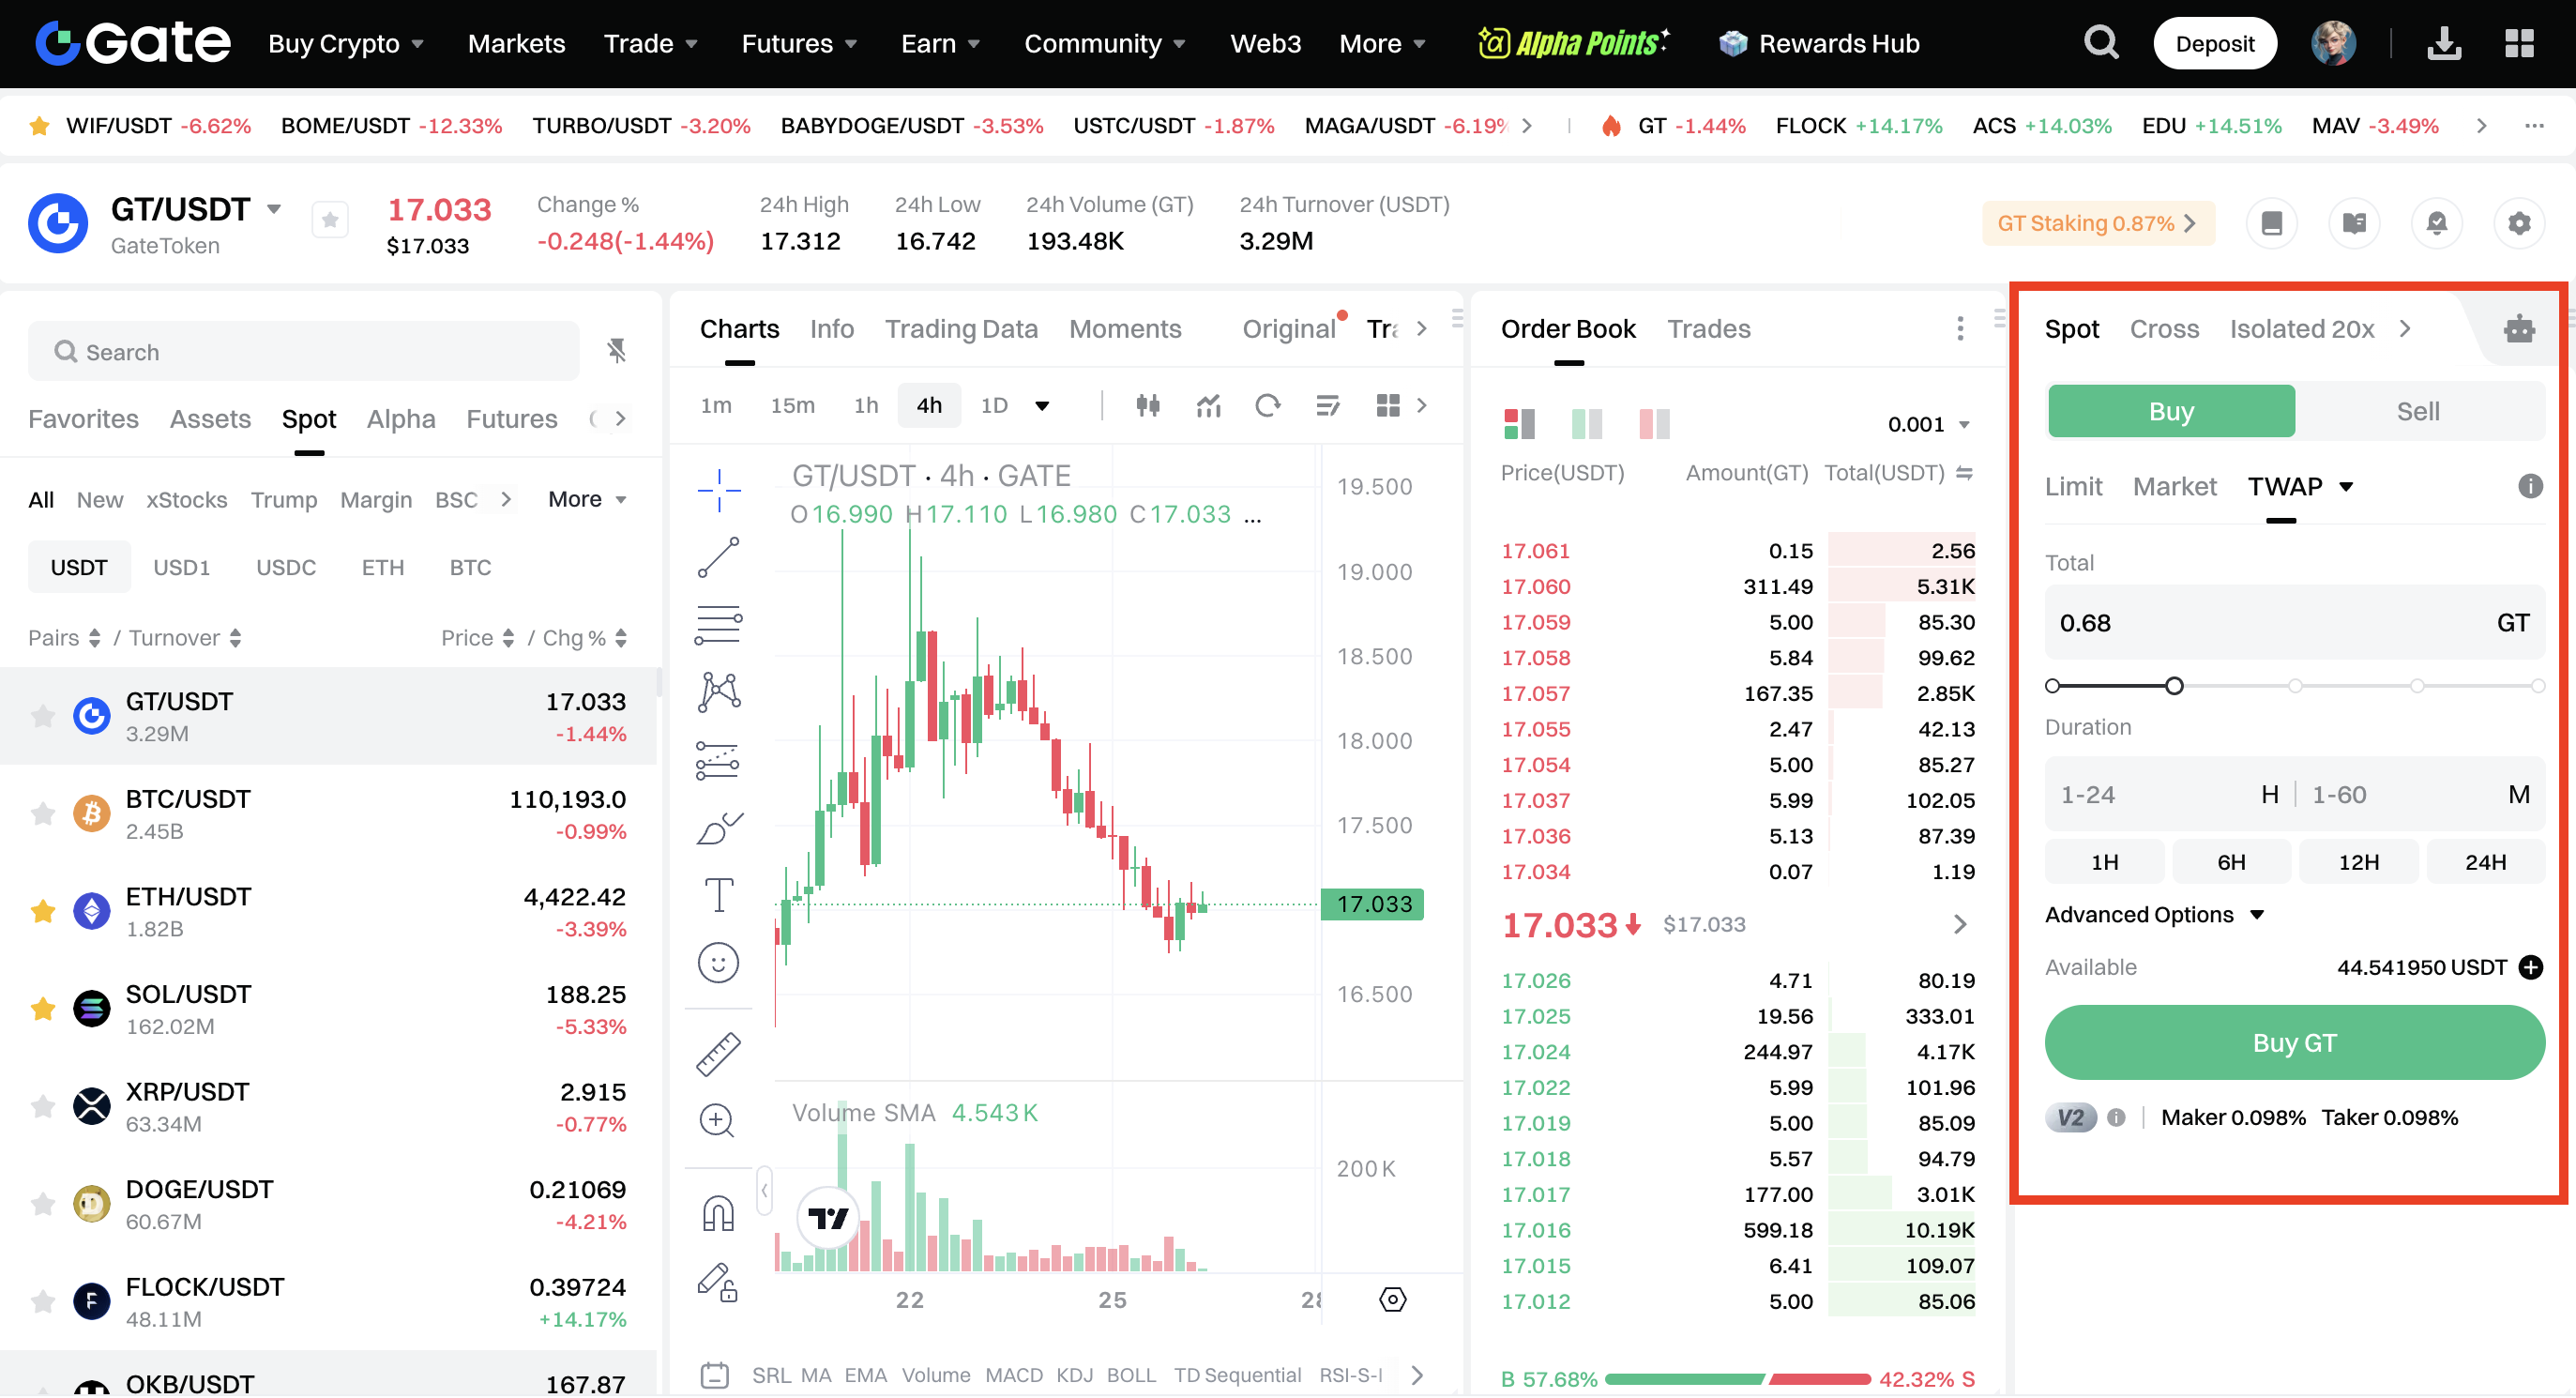This screenshot has width=2576, height=1398.
Task: Toggle favorite star for BTC/USDT
Action: 43,814
